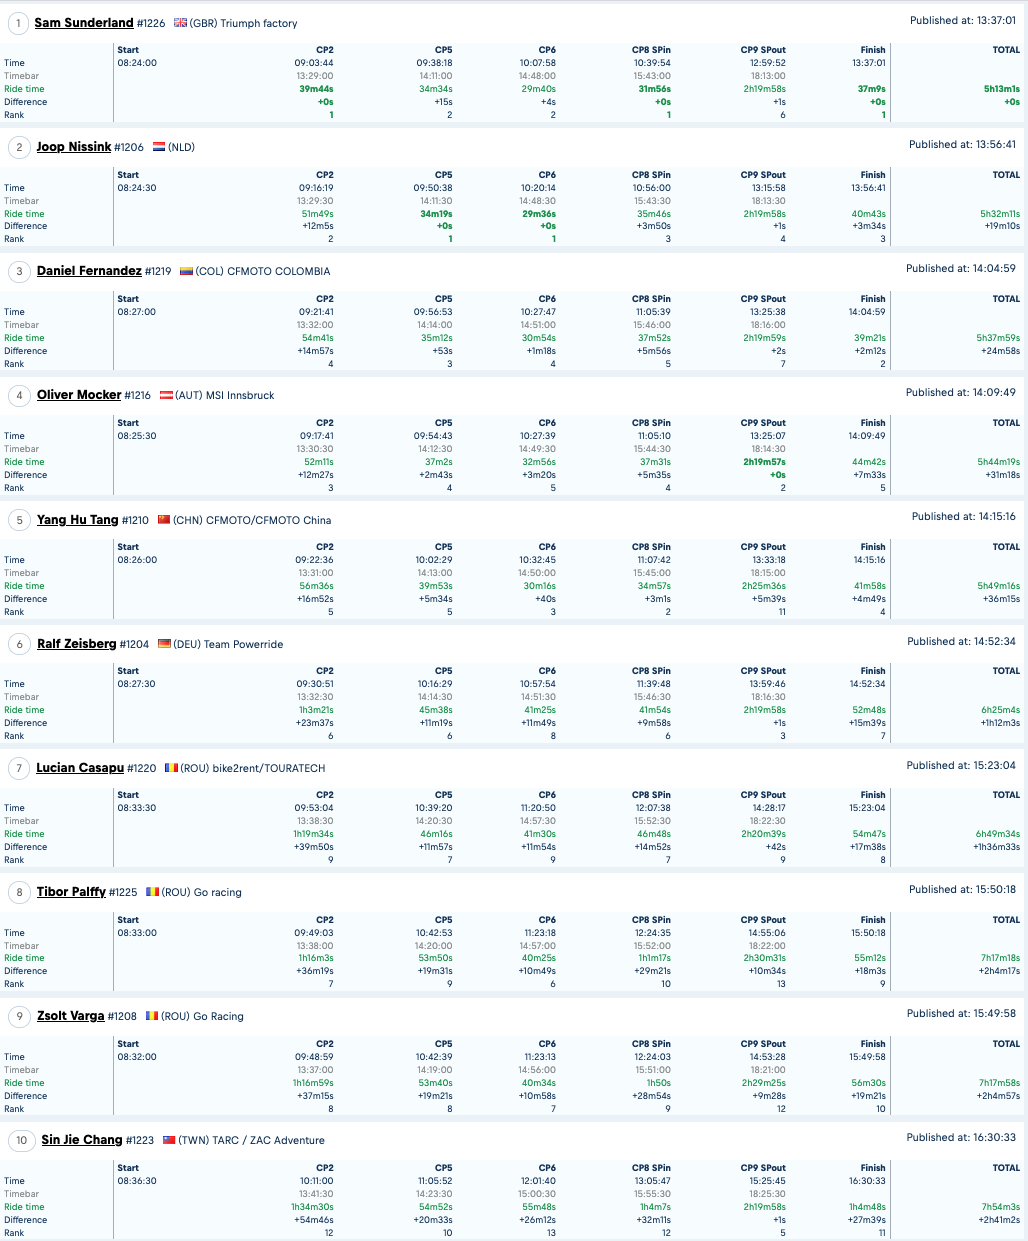The height and width of the screenshot is (1241, 1028).
Task: Click the Taiwan flag next to Sin Jie Chang
Action: 169,1140
